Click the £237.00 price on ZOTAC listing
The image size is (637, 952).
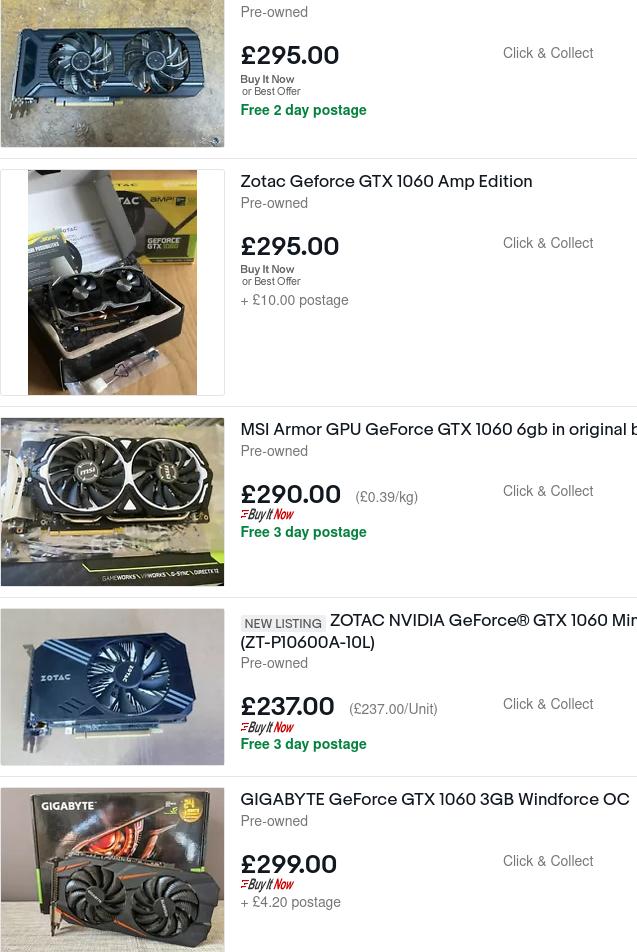[288, 707]
